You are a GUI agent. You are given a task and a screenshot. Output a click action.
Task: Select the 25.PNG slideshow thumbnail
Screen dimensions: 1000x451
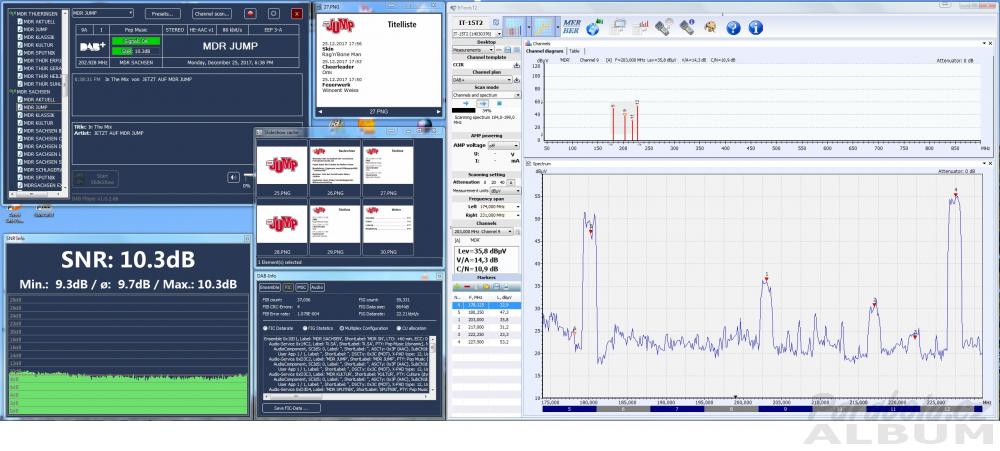282,167
